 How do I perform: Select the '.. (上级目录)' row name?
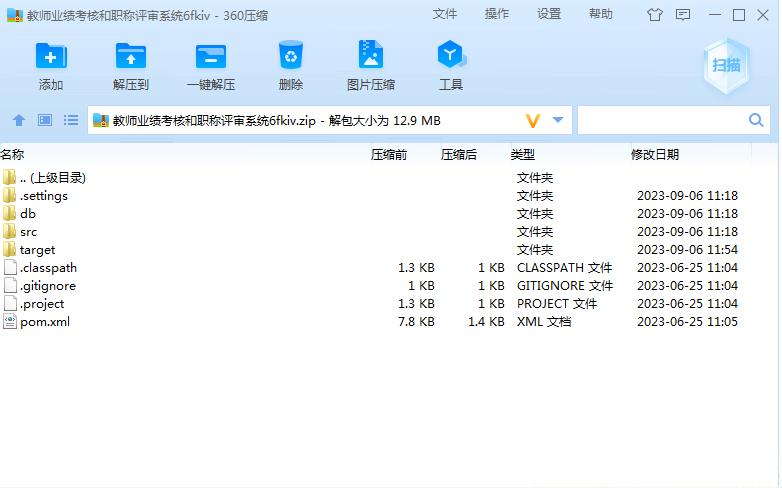tap(53, 178)
